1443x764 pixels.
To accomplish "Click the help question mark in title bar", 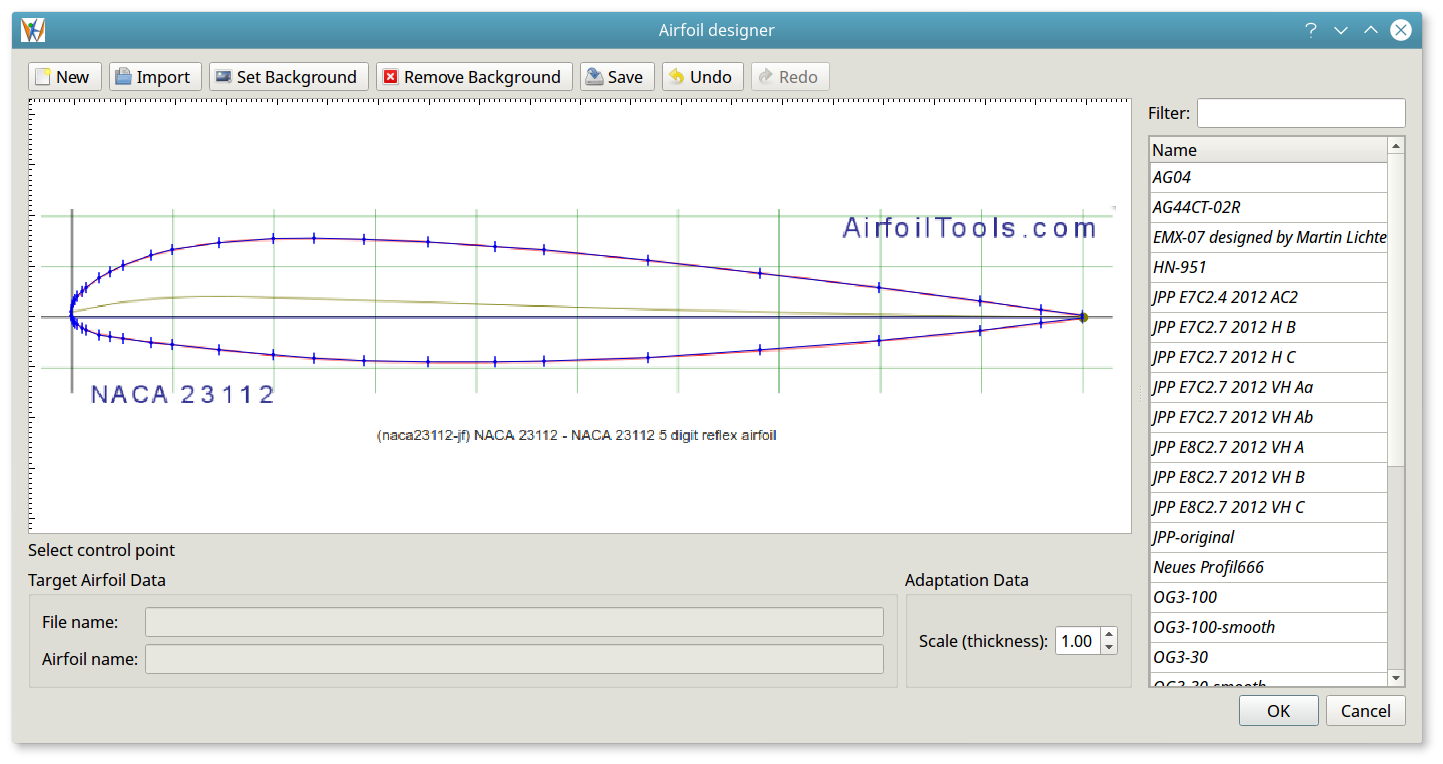I will [1310, 30].
